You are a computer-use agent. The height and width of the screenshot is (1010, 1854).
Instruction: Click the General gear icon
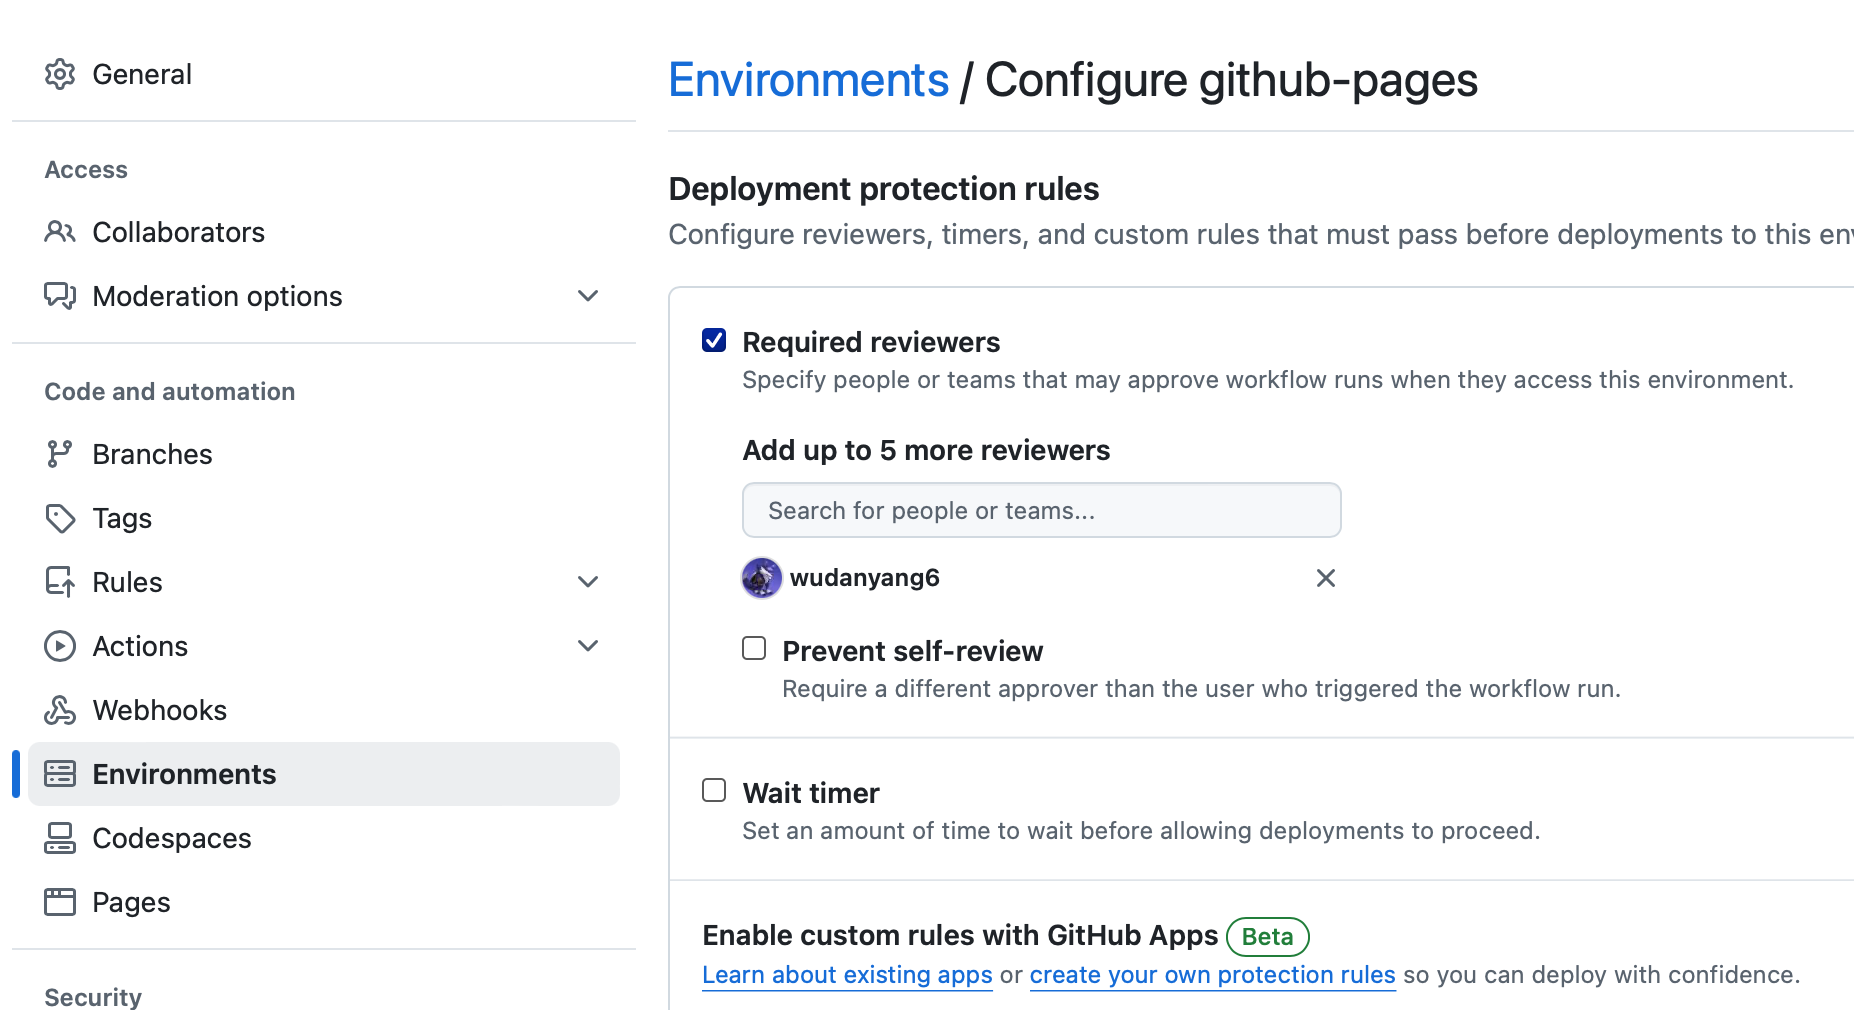60,74
